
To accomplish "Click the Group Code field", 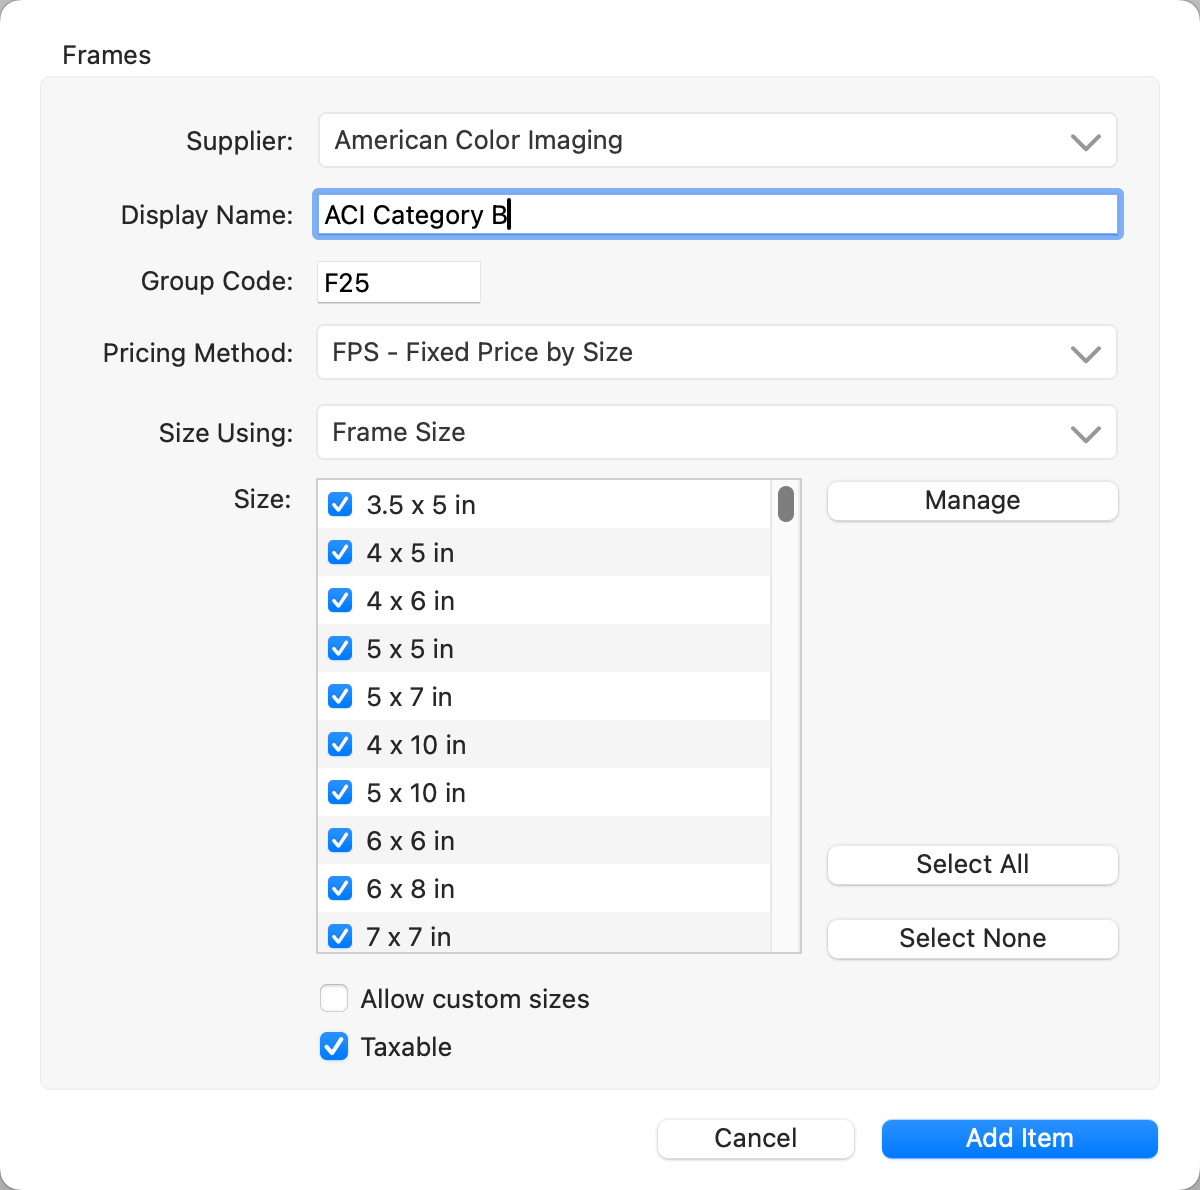I will coord(399,283).
